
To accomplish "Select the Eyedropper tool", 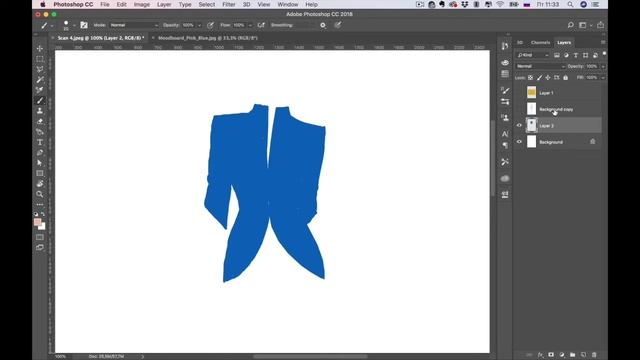I will point(40,90).
